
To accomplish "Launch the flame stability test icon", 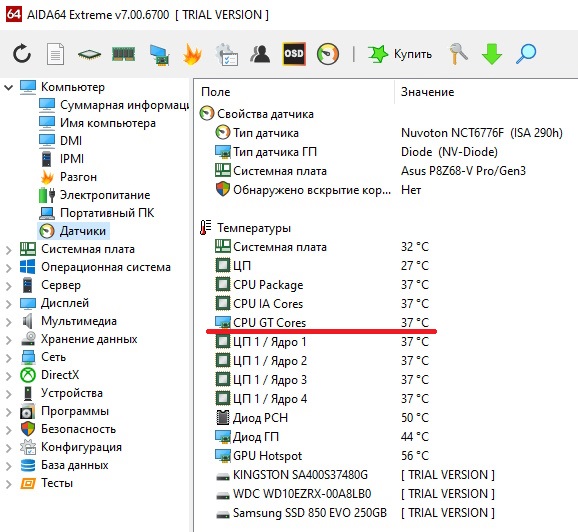I will pos(192,54).
